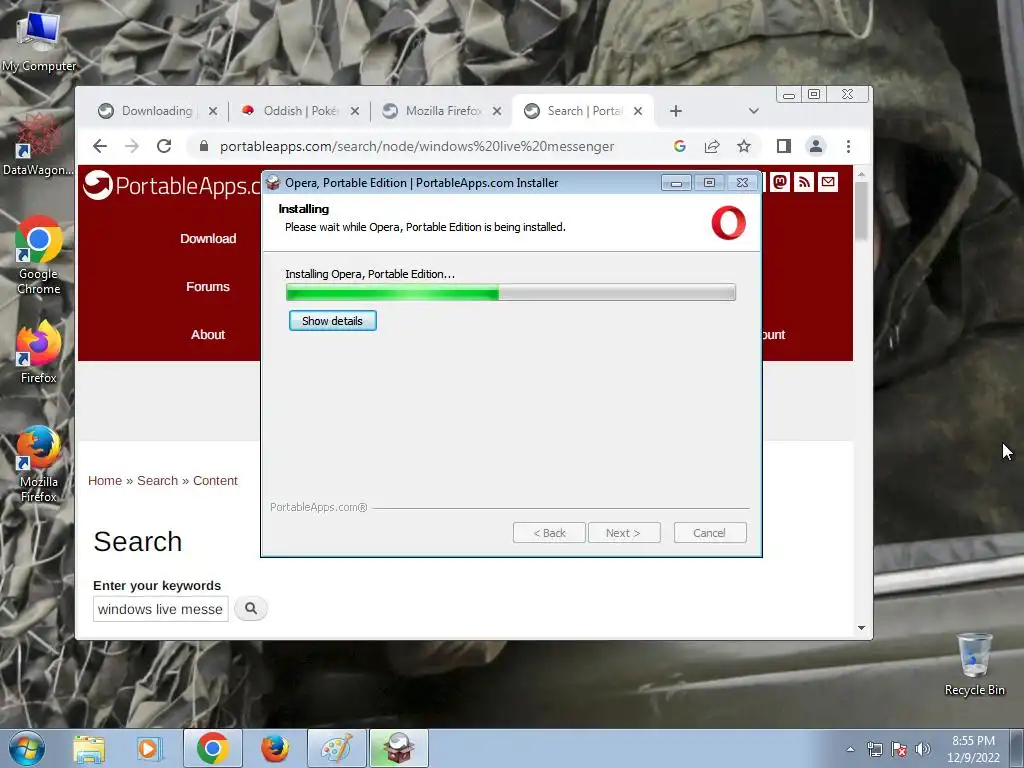This screenshot has height=768, width=1024.
Task: View site information lock icon
Action: click(204, 146)
